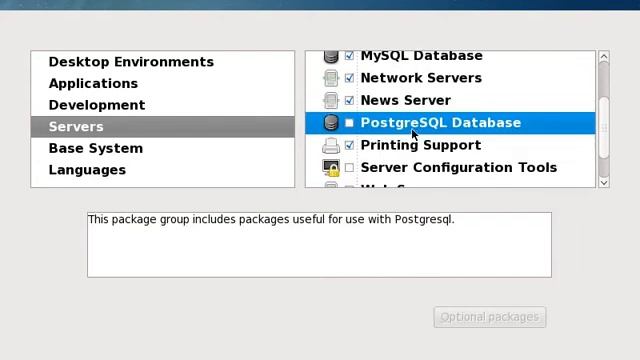Viewport: 640px width, 360px height.
Task: Select the Languages category
Action: coord(162,170)
